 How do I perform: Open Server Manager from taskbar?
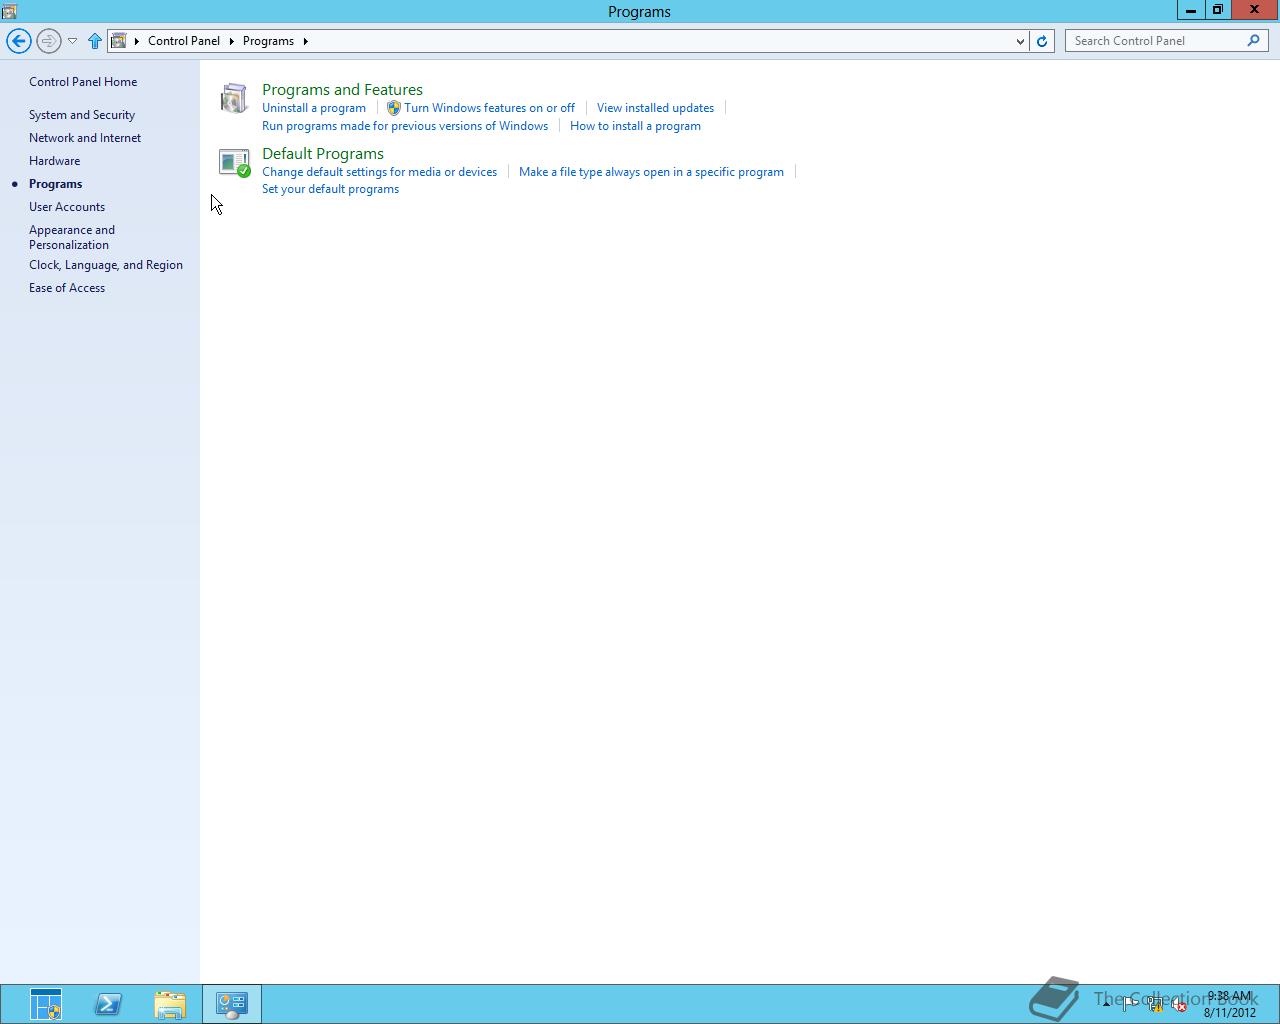coord(46,1004)
